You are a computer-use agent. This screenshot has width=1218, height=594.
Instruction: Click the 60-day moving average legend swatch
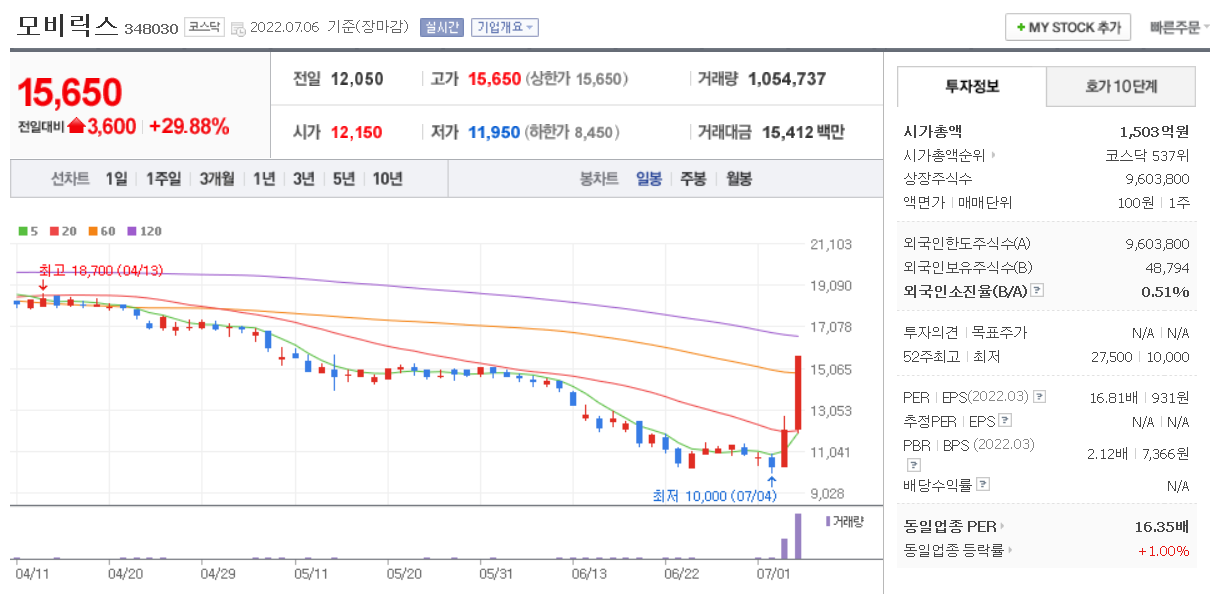93,231
